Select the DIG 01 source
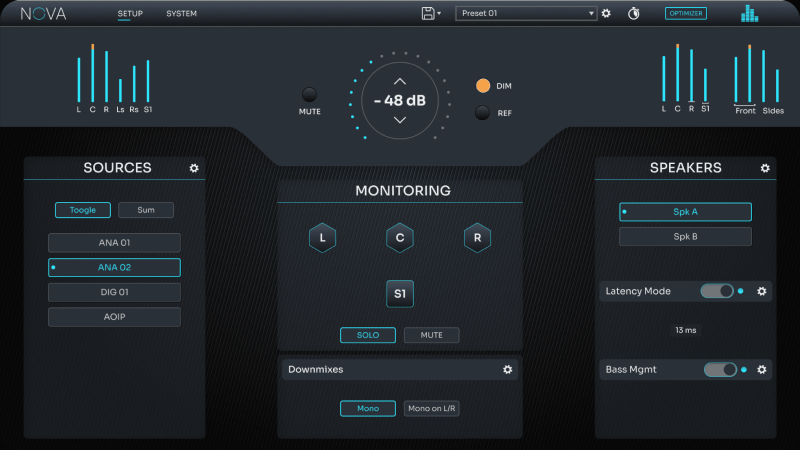800x450 pixels. 114,292
